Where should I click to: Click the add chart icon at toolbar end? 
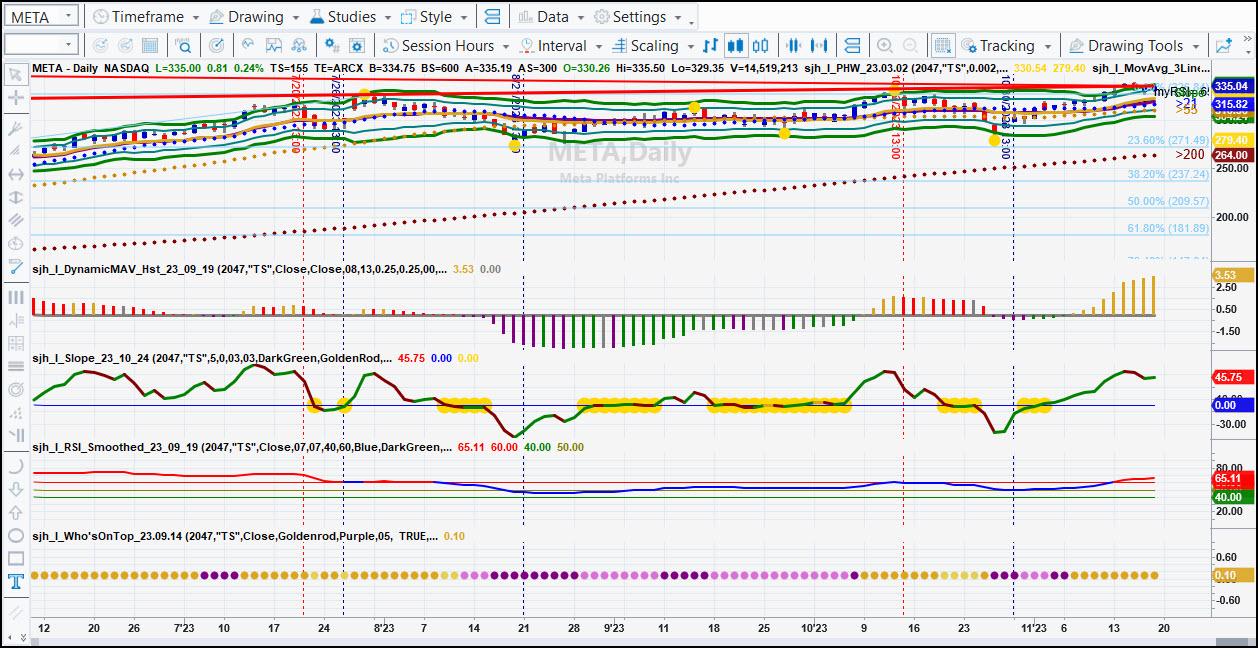click(1223, 45)
